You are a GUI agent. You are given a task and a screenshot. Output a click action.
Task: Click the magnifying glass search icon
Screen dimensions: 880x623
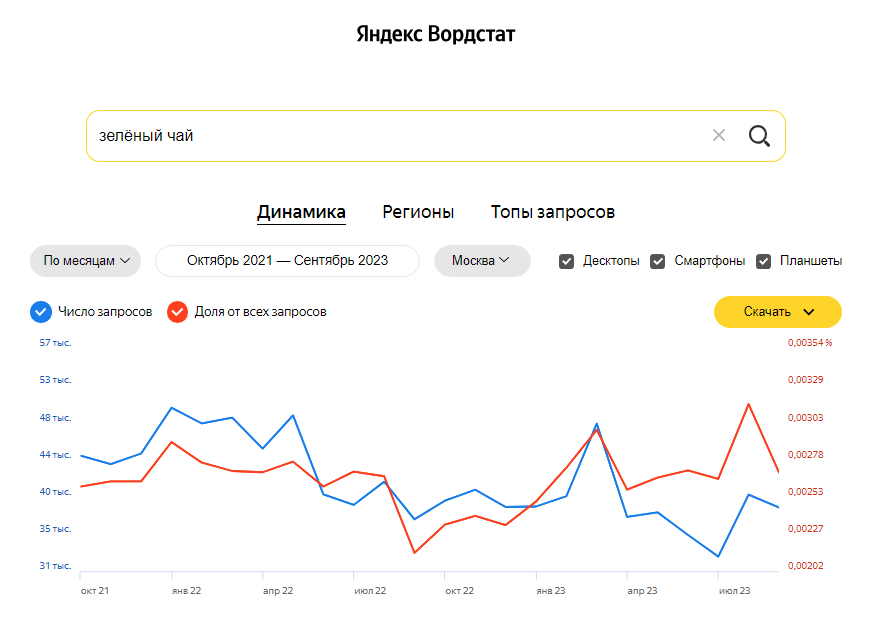tap(759, 136)
